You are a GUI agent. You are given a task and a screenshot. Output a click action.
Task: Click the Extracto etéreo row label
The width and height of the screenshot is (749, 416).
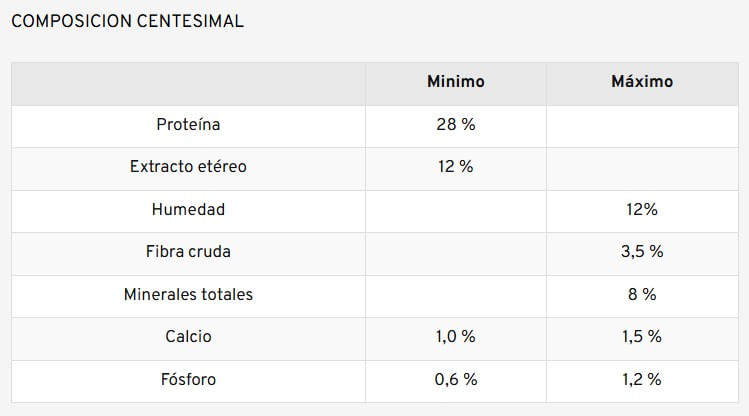188,167
